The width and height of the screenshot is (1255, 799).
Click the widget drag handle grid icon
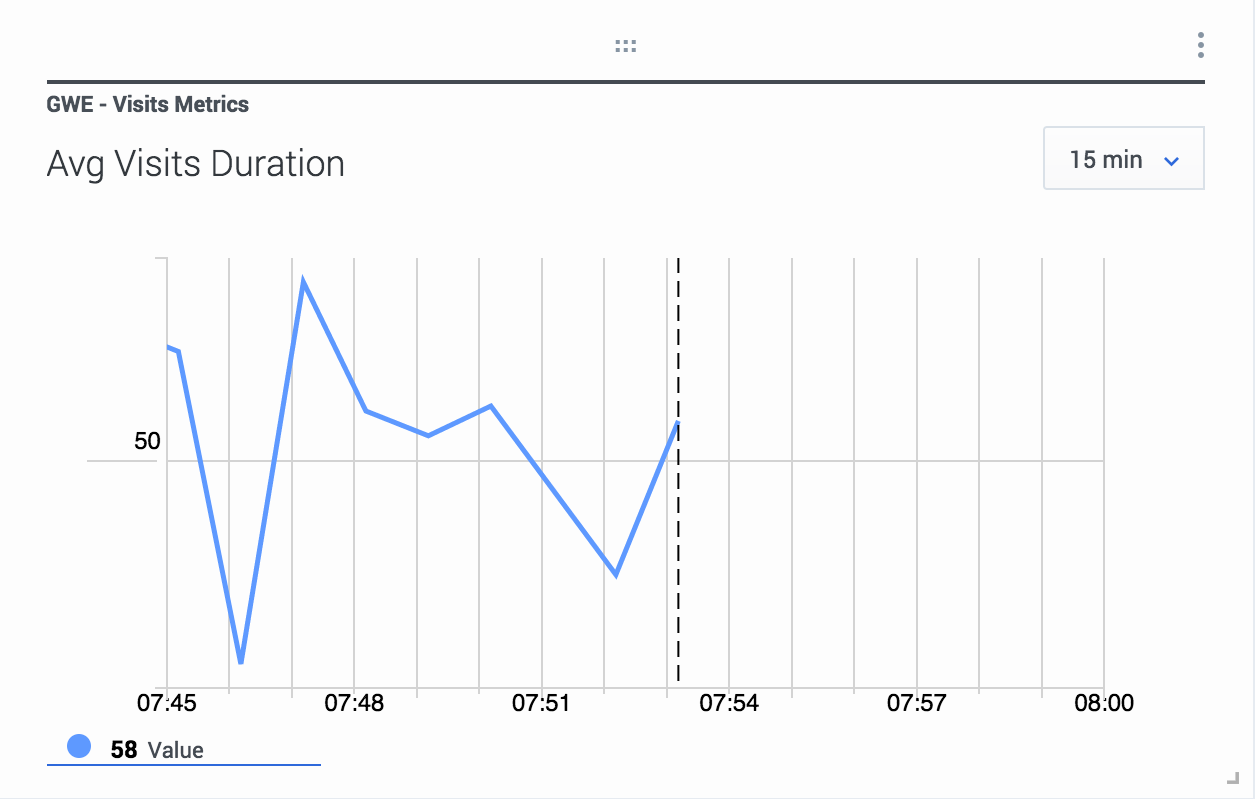pyautogui.click(x=626, y=46)
